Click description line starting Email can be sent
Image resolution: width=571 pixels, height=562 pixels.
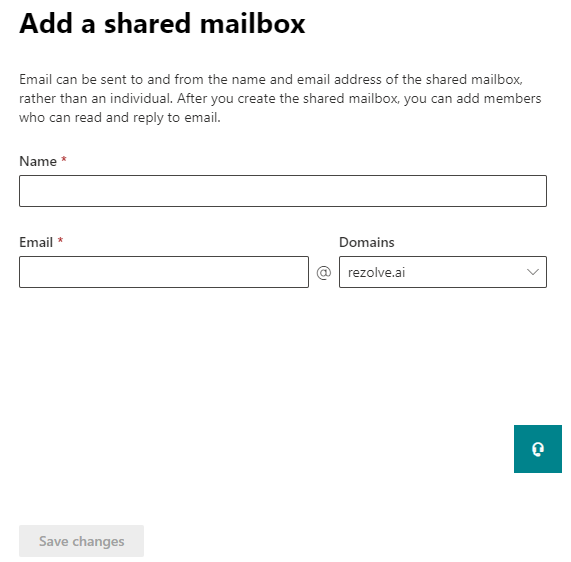(271, 79)
